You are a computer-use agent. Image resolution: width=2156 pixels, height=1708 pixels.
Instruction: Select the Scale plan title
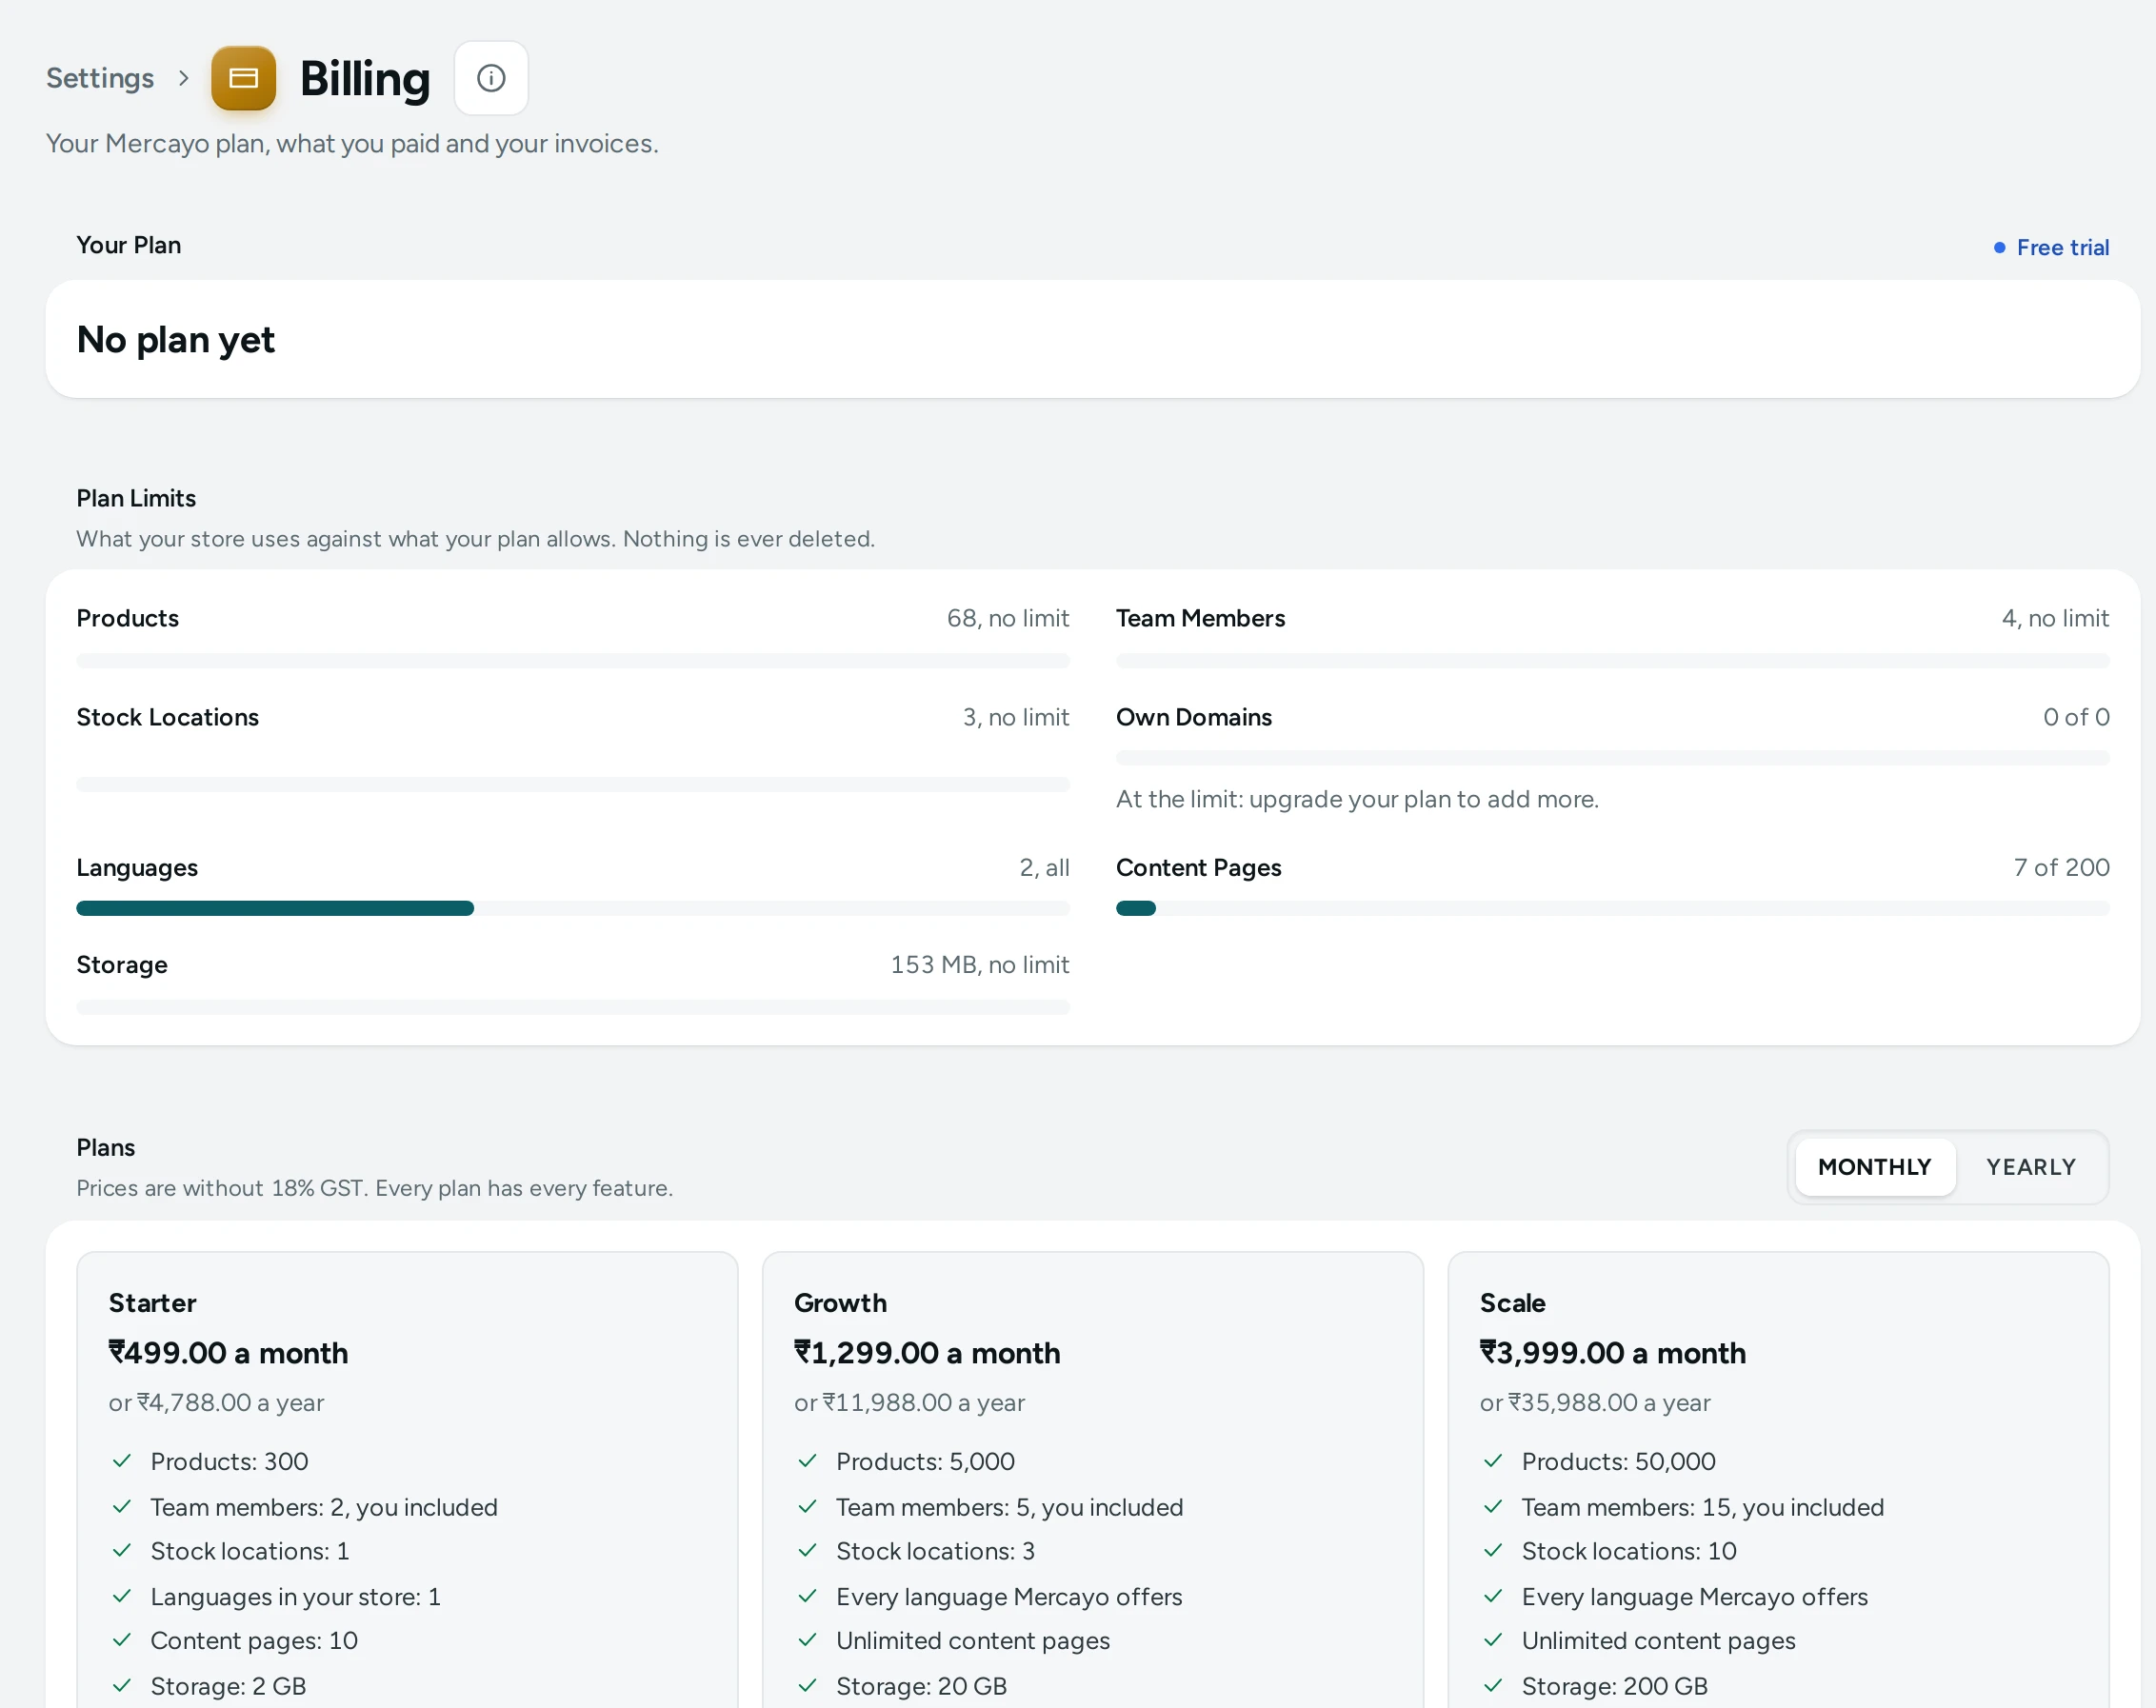click(1512, 1303)
